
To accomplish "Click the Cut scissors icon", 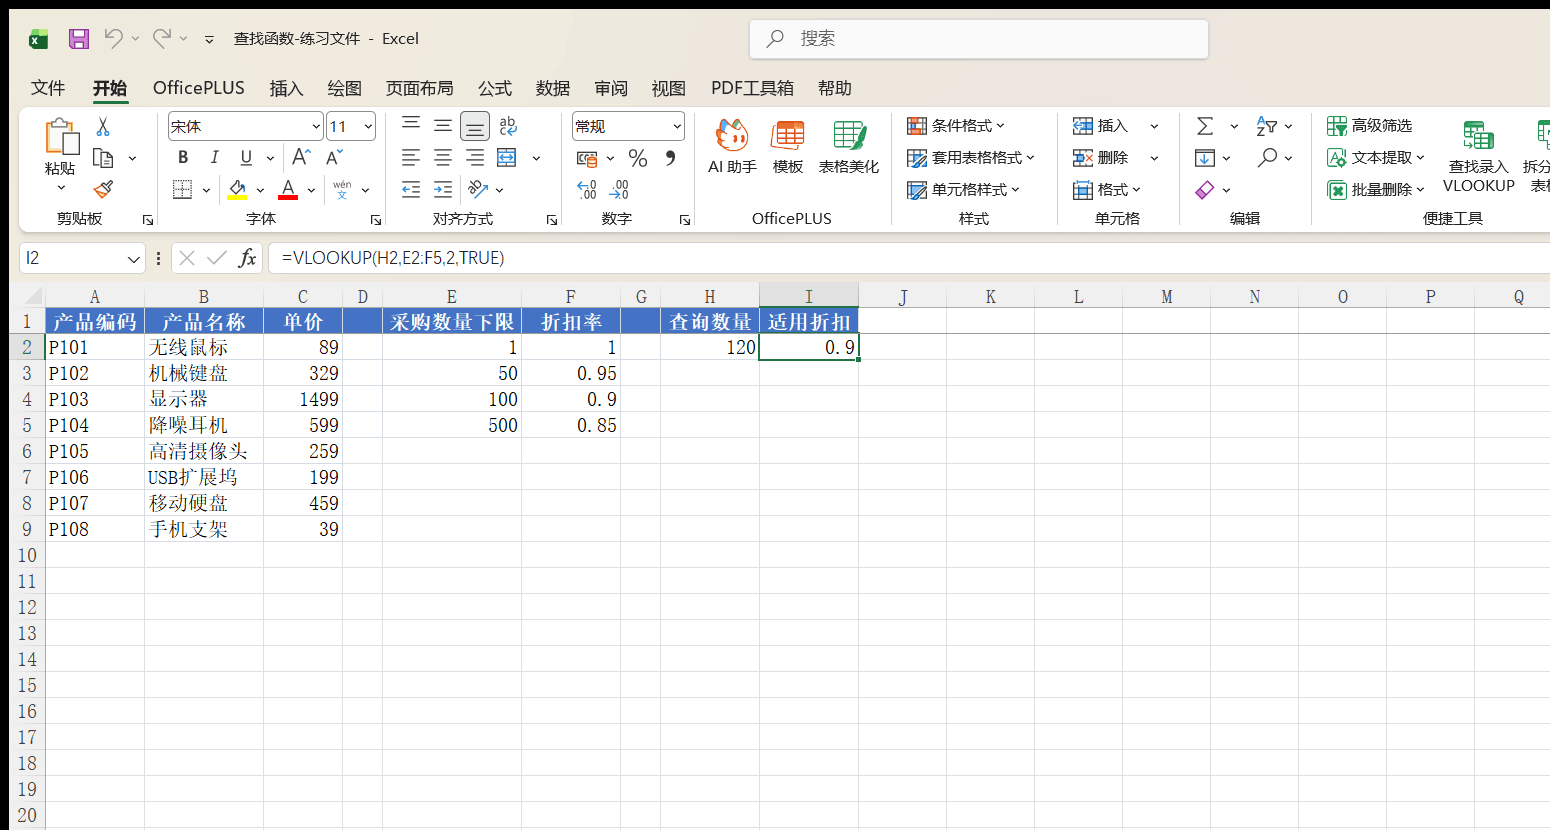I will click(102, 127).
